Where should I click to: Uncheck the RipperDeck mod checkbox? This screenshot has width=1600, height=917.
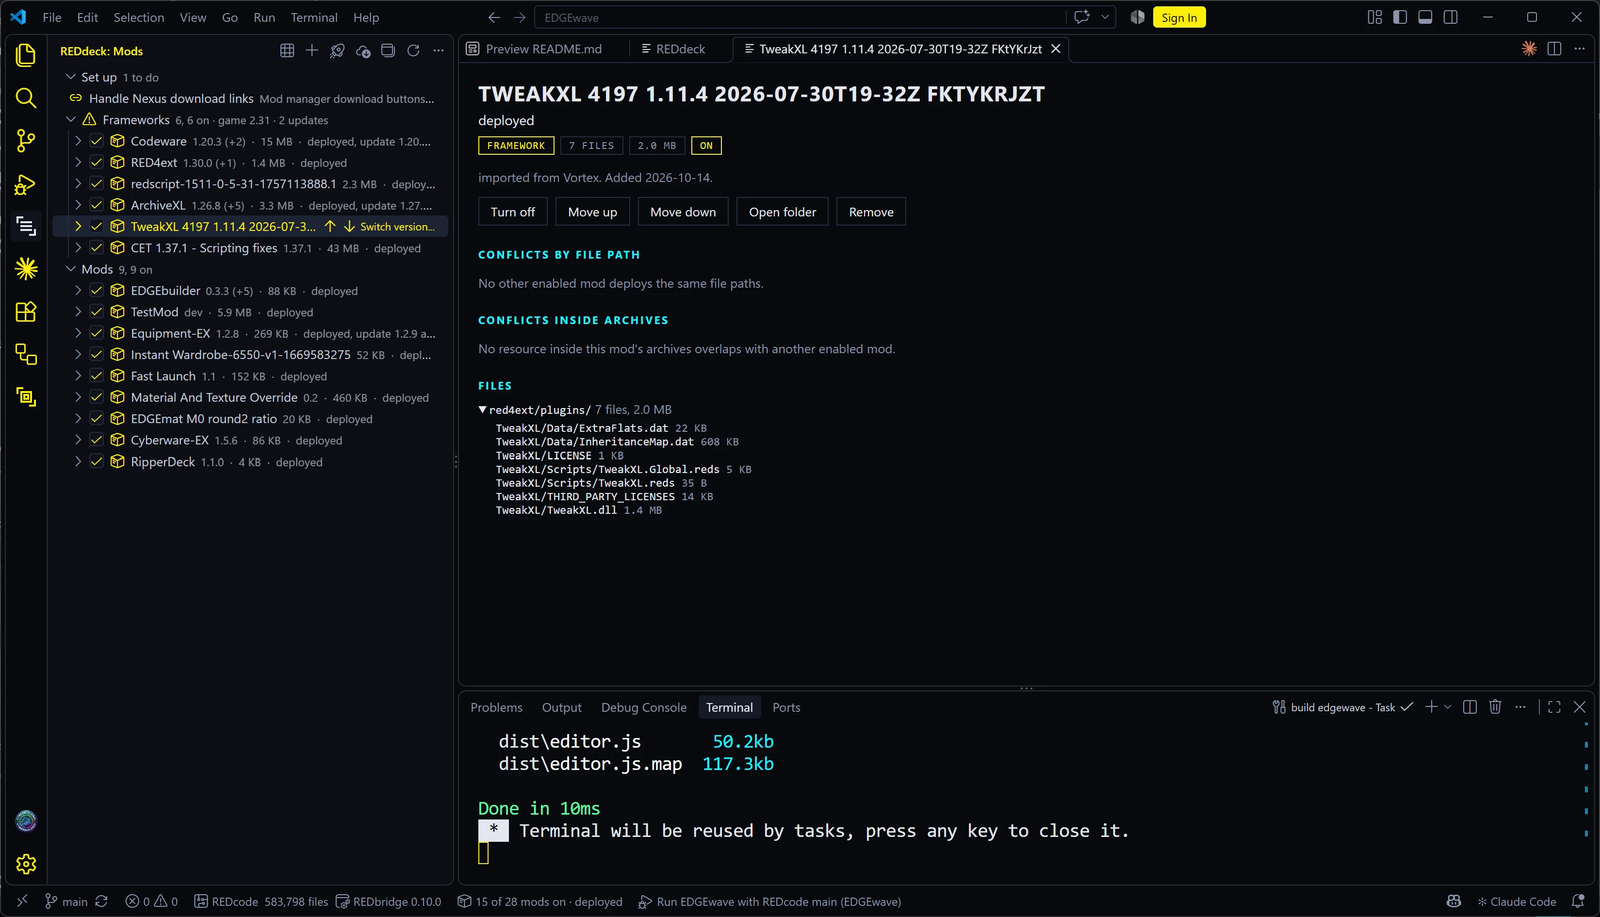[x=97, y=462]
